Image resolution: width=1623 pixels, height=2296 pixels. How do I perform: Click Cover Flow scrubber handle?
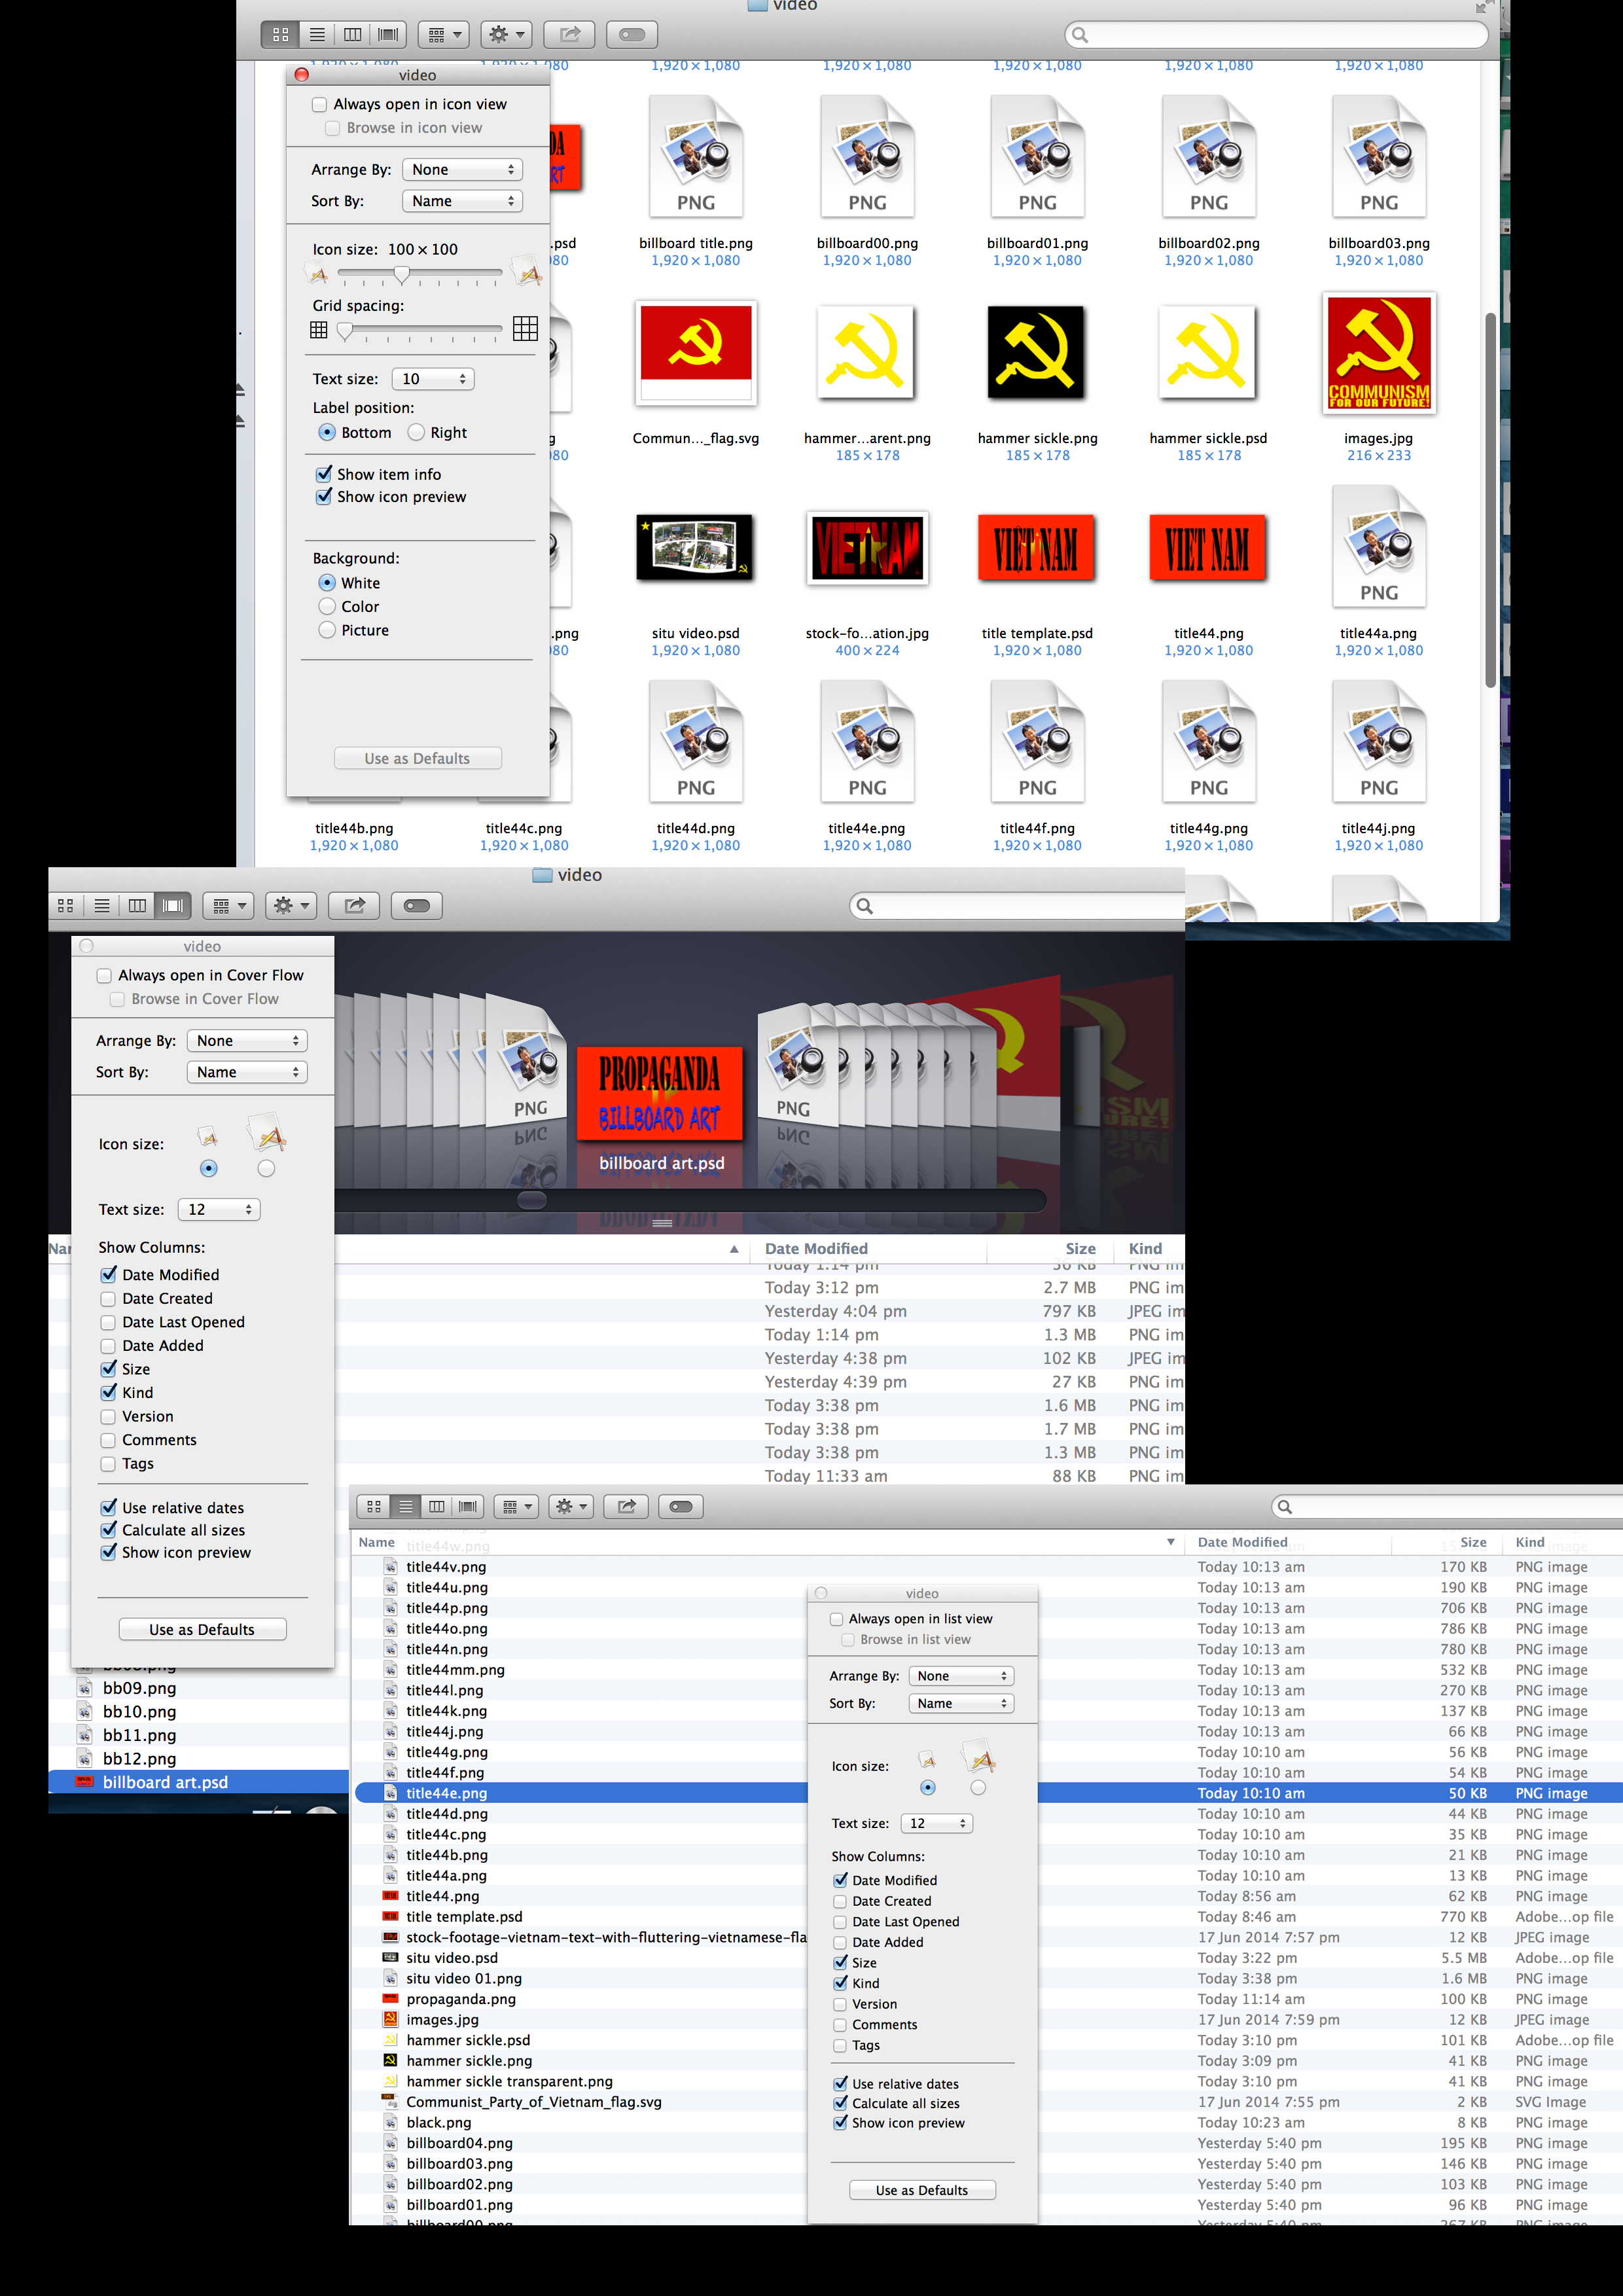[x=532, y=1200]
